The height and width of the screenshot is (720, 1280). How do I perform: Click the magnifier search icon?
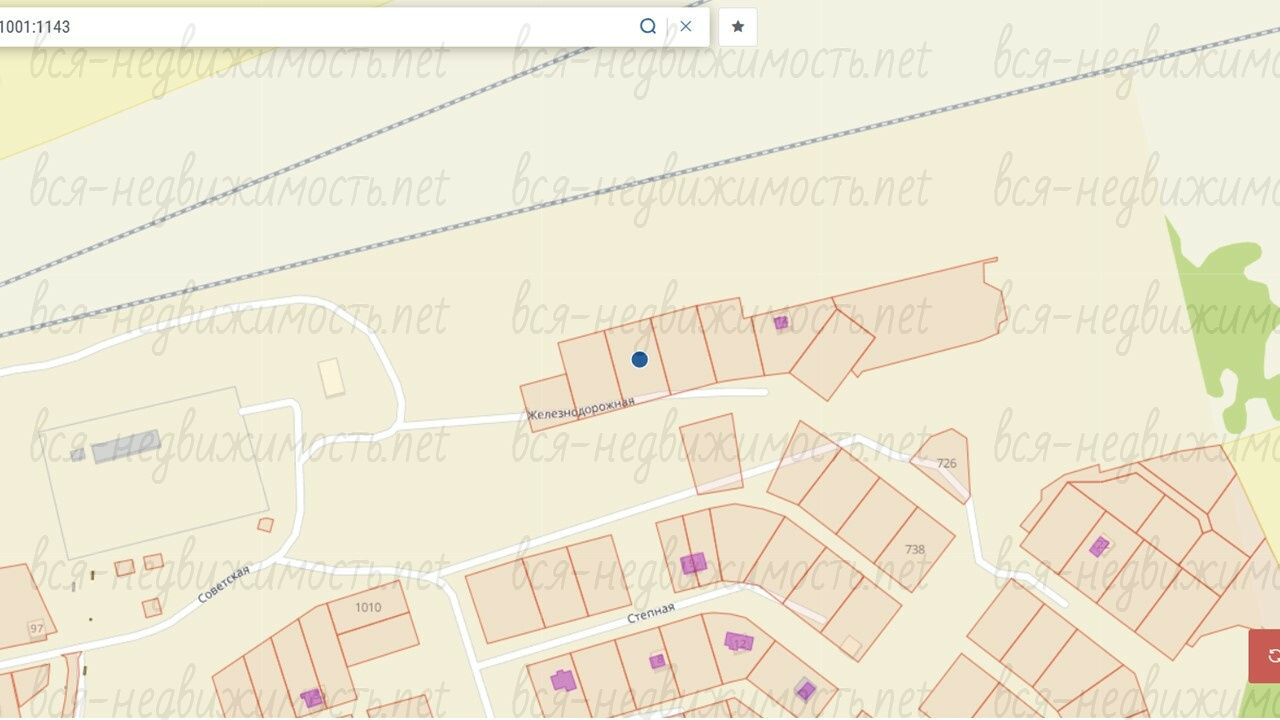coord(648,27)
